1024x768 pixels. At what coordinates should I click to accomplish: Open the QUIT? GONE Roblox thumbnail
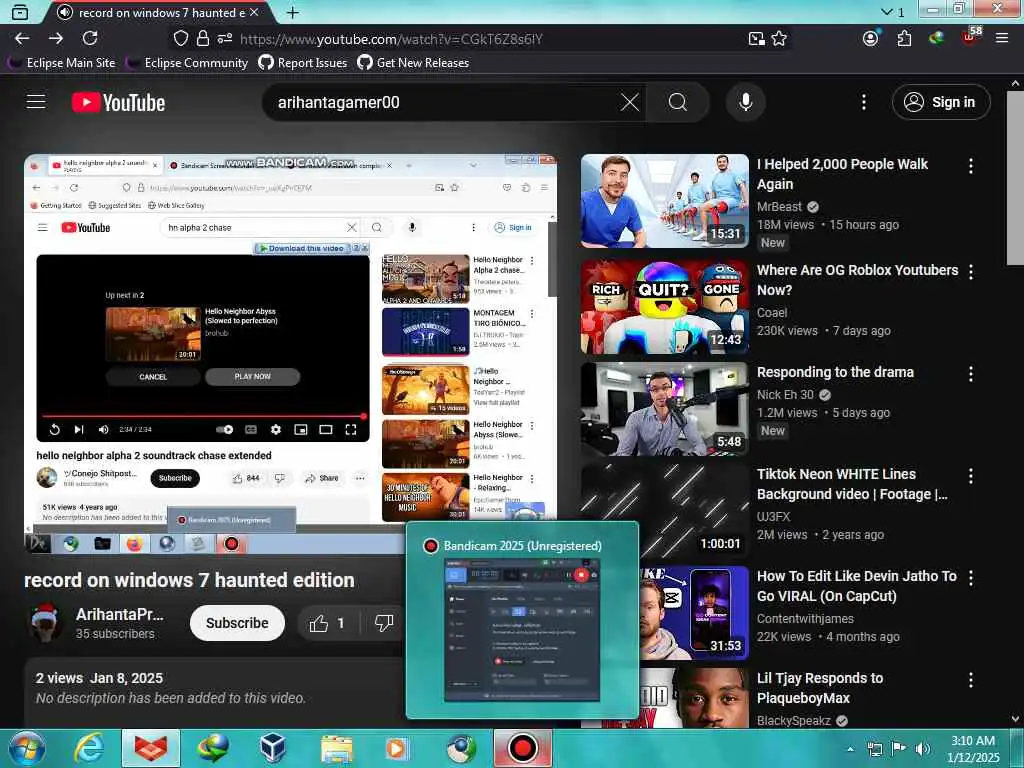pos(665,307)
